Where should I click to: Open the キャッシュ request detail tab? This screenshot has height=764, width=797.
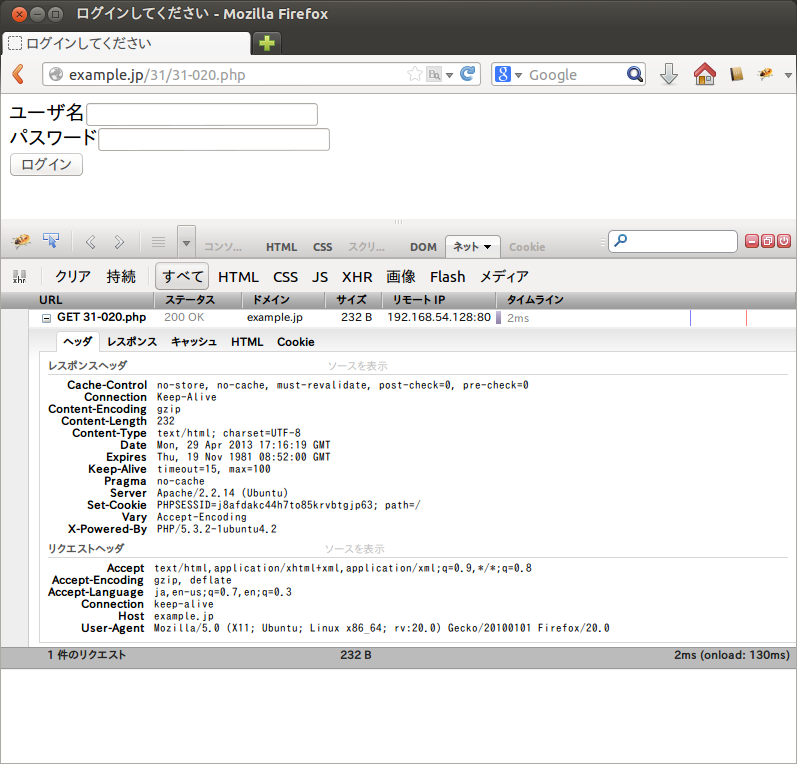click(194, 342)
